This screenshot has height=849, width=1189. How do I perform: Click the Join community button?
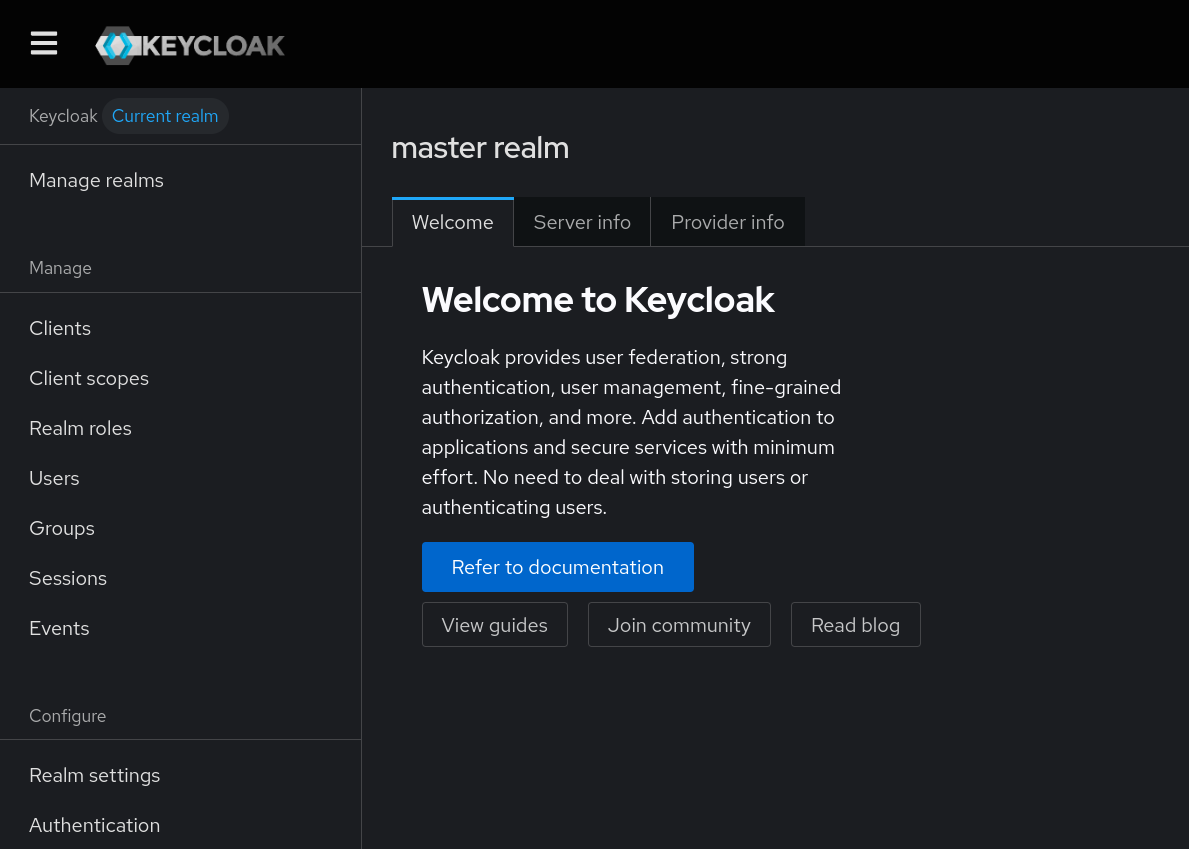coord(679,625)
